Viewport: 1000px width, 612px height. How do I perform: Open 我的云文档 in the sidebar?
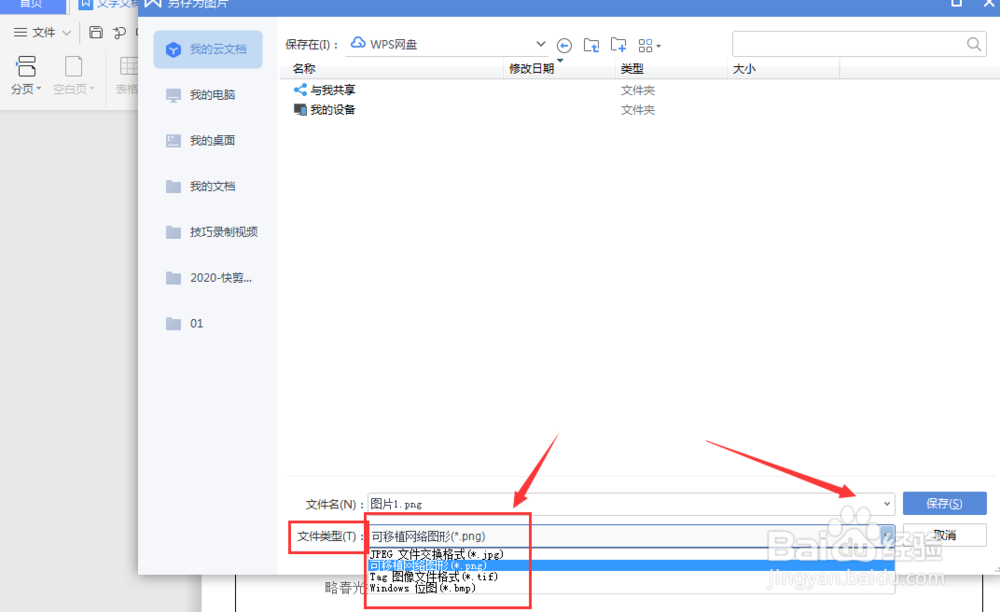pyautogui.click(x=207, y=49)
